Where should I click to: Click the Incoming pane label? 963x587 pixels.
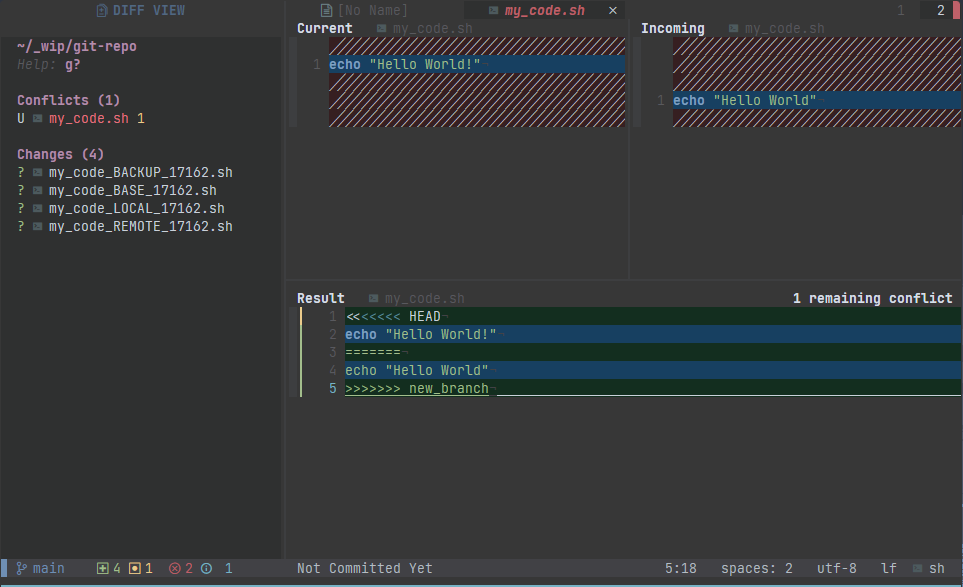click(x=673, y=28)
